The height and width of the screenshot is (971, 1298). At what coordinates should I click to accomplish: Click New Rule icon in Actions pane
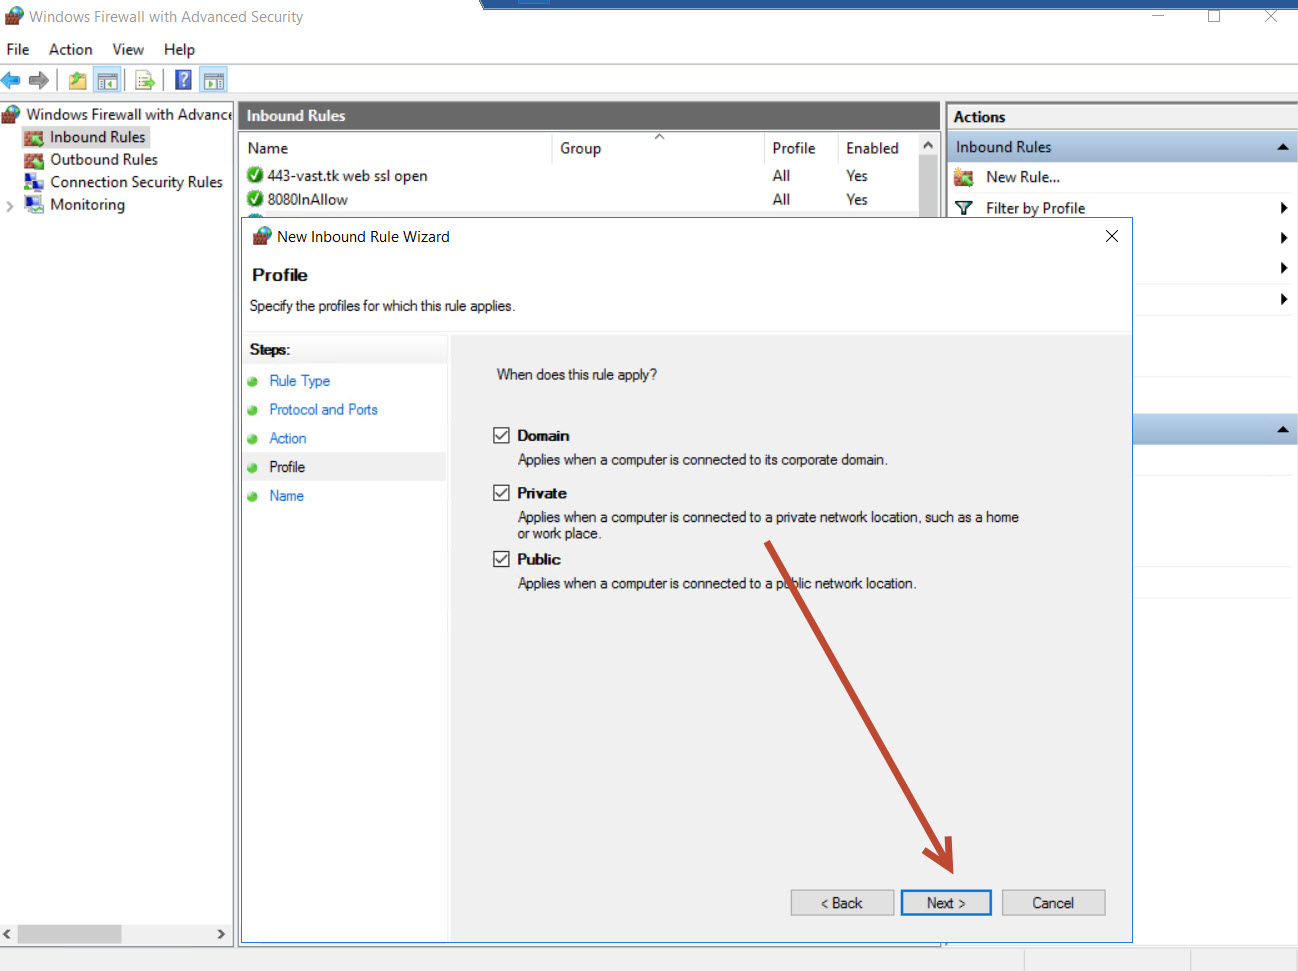(964, 177)
